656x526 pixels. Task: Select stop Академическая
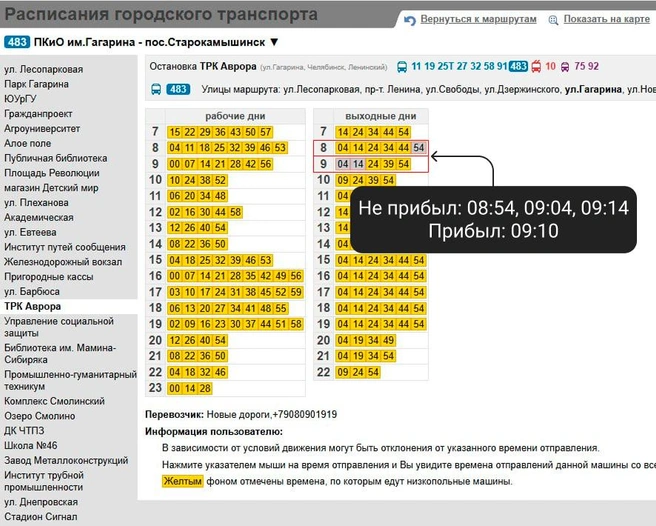click(x=39, y=218)
